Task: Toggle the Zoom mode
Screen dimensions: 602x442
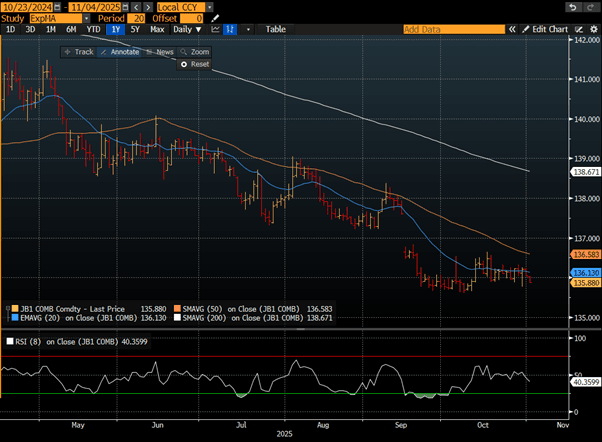Action: (x=196, y=51)
